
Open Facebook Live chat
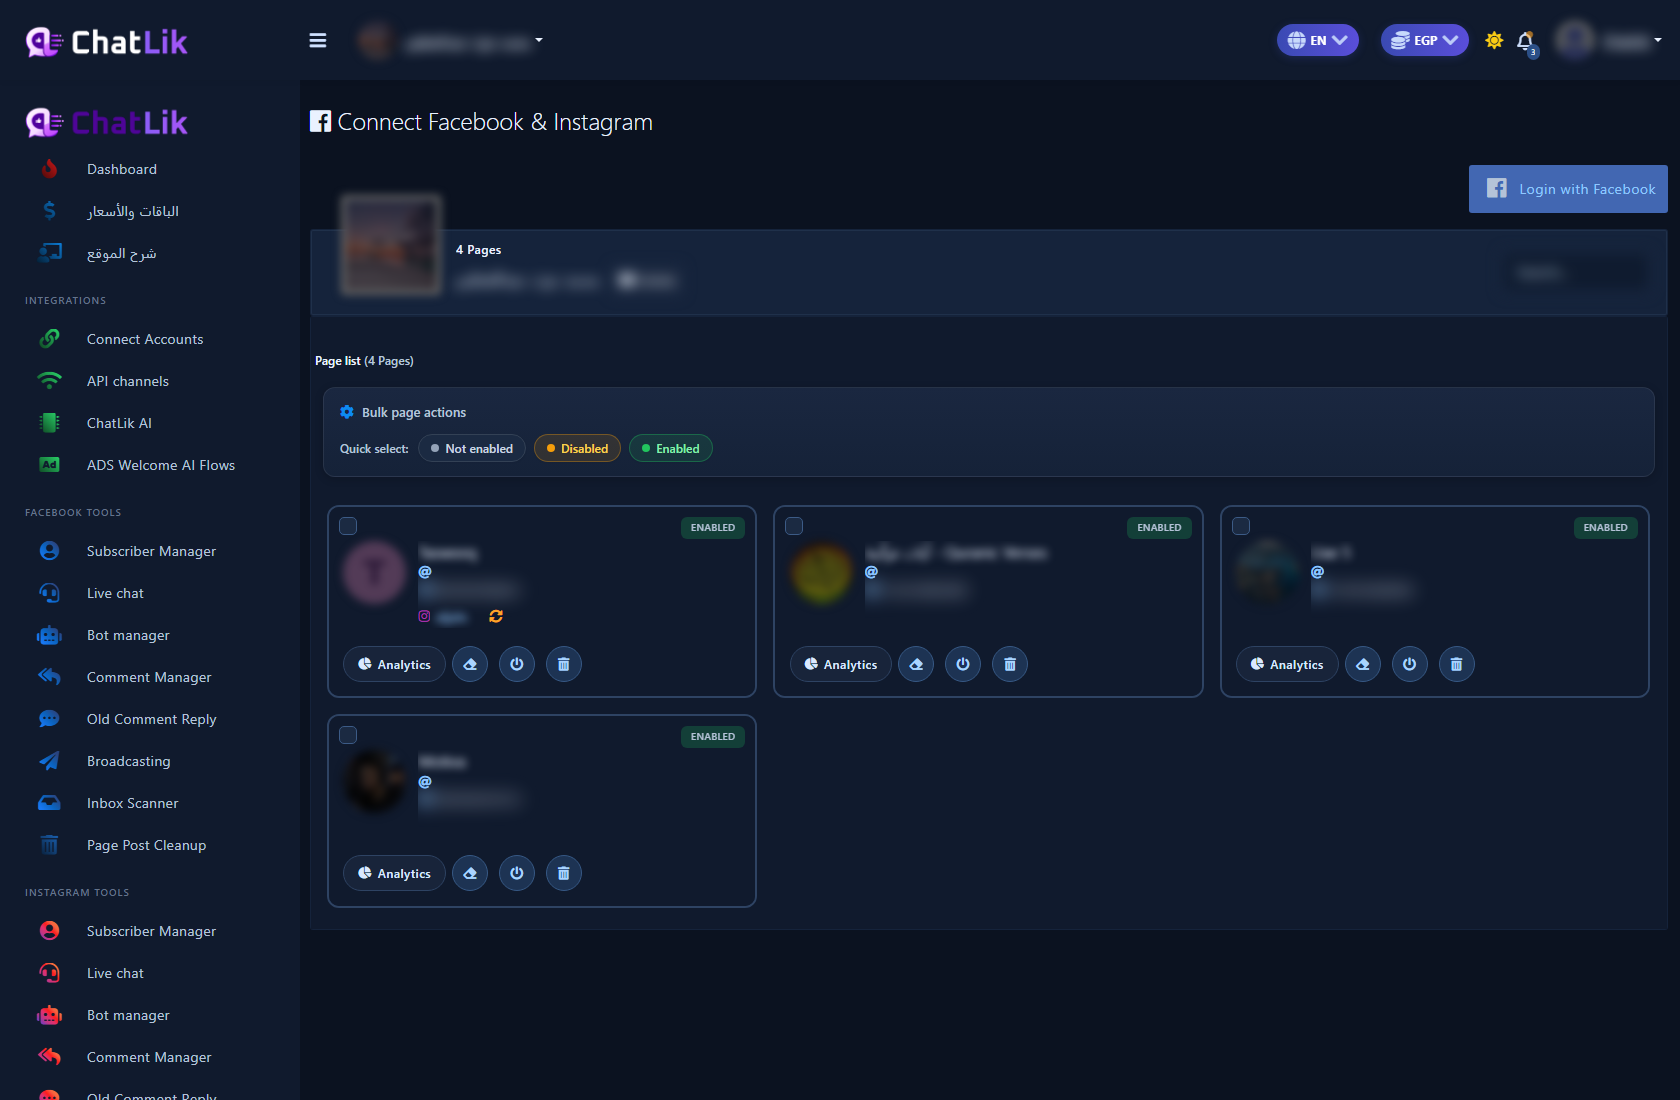(115, 593)
